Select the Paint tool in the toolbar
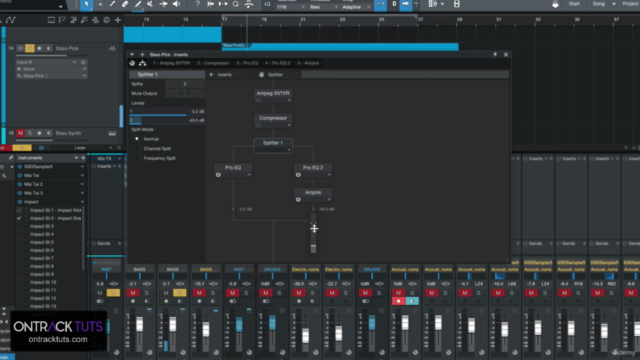The image size is (640, 360). 138,4
